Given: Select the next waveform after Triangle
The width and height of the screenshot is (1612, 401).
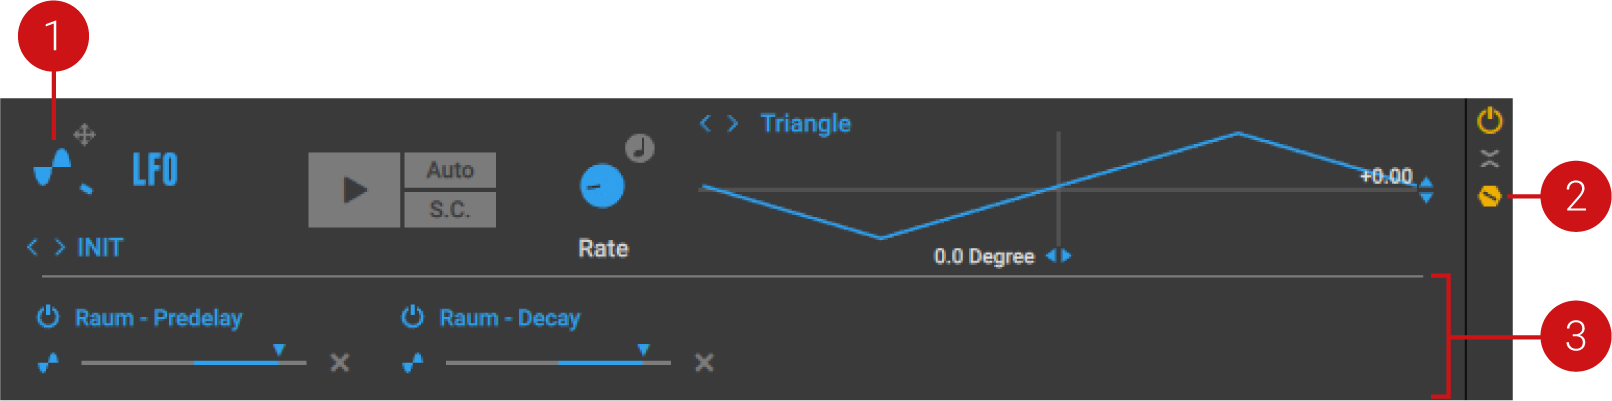Looking at the screenshot, I should point(733,123).
